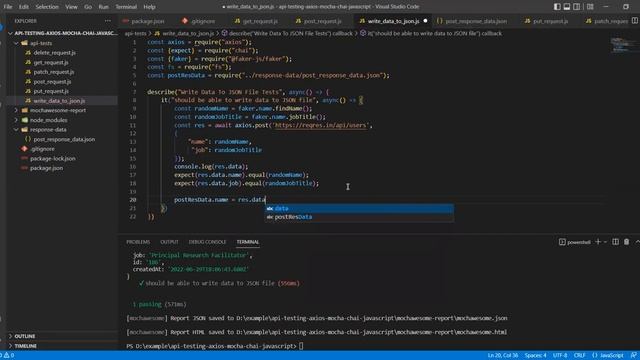This screenshot has height=360, width=640.
Task: Collapse the API-TESTING-AXIOS-MOCHA-CHAI project root
Action: click(x=10, y=33)
